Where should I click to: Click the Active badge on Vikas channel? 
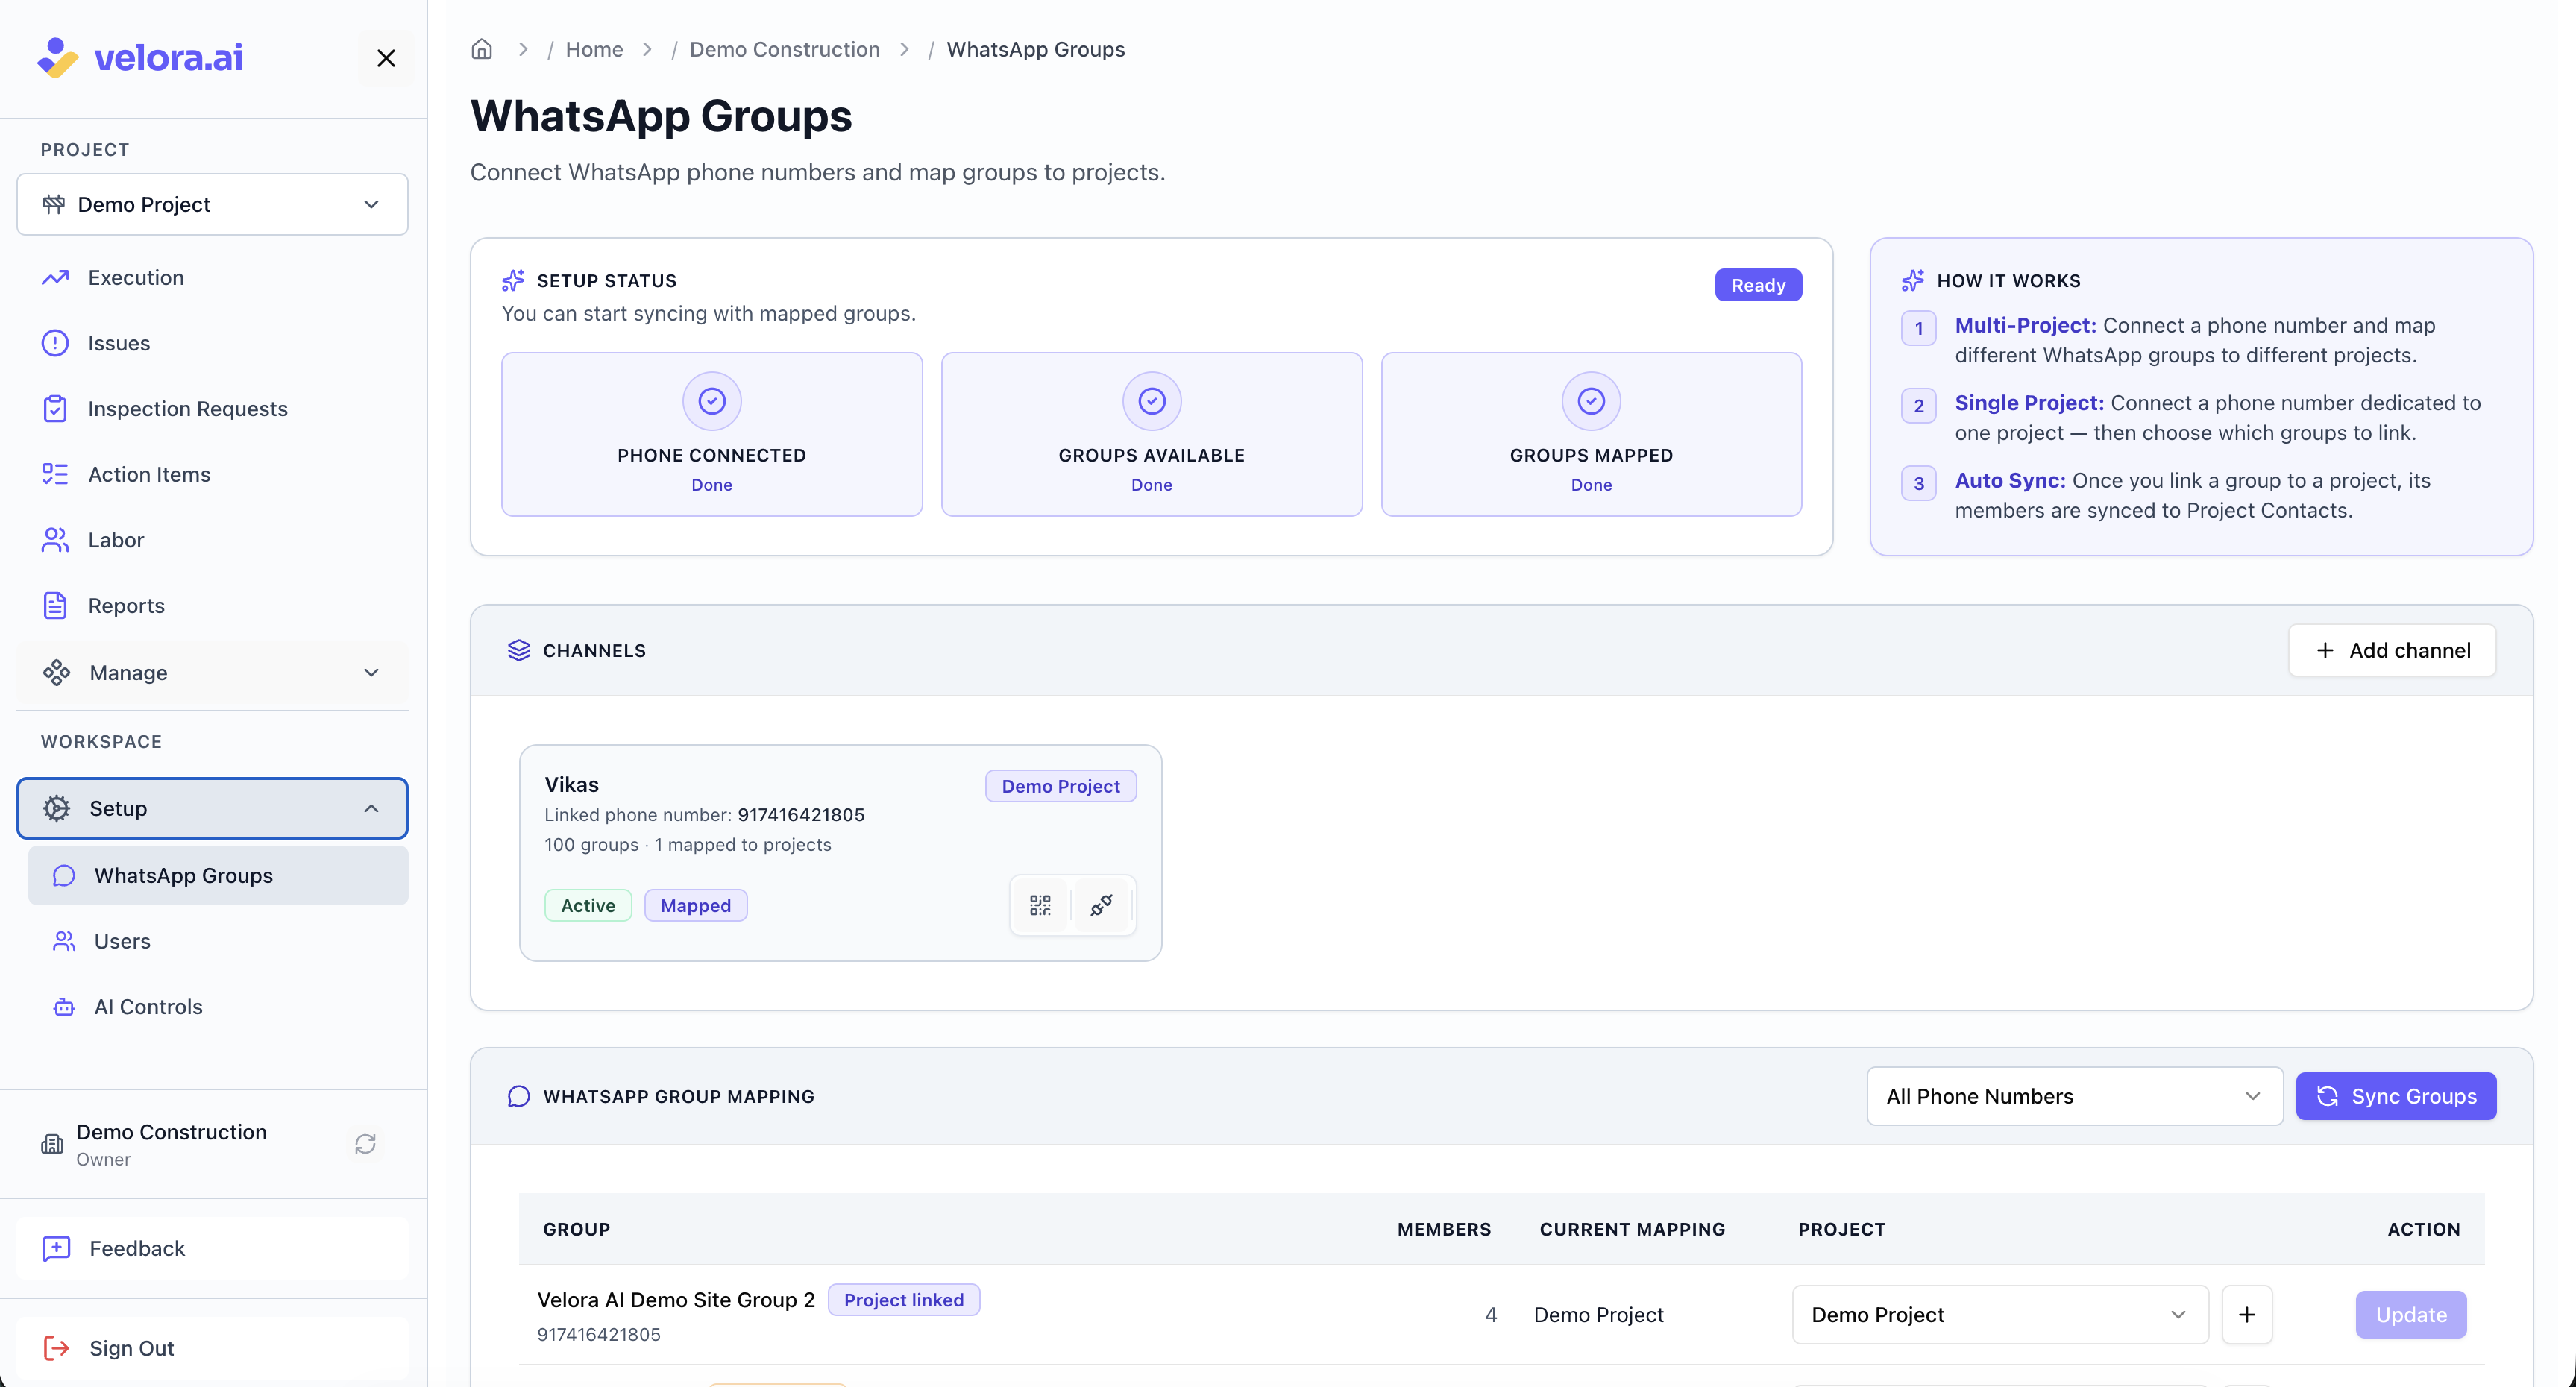tap(588, 905)
